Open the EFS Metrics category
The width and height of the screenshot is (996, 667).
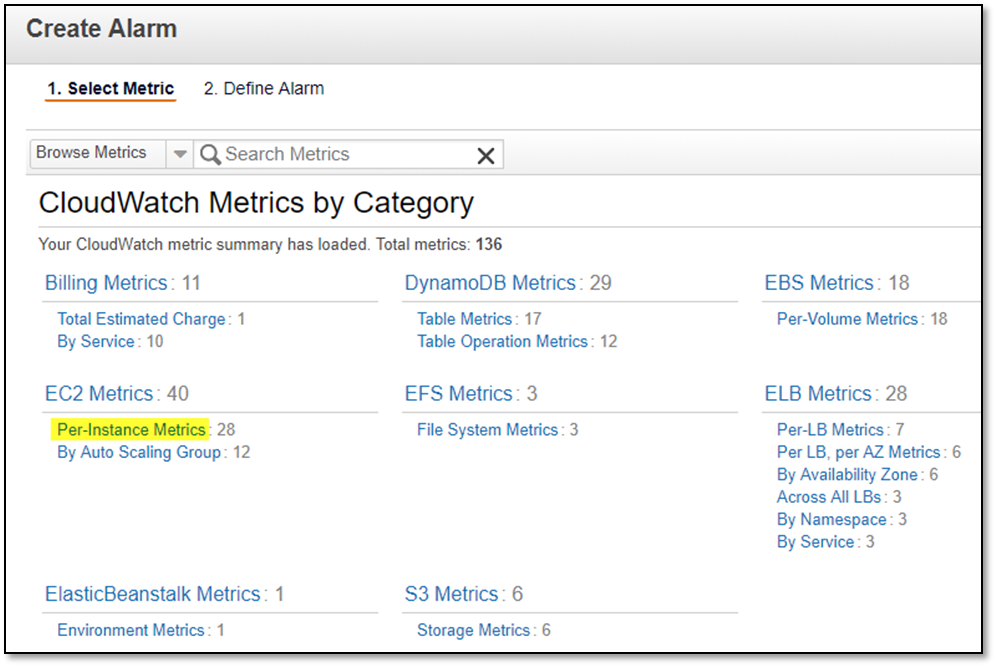pos(459,393)
